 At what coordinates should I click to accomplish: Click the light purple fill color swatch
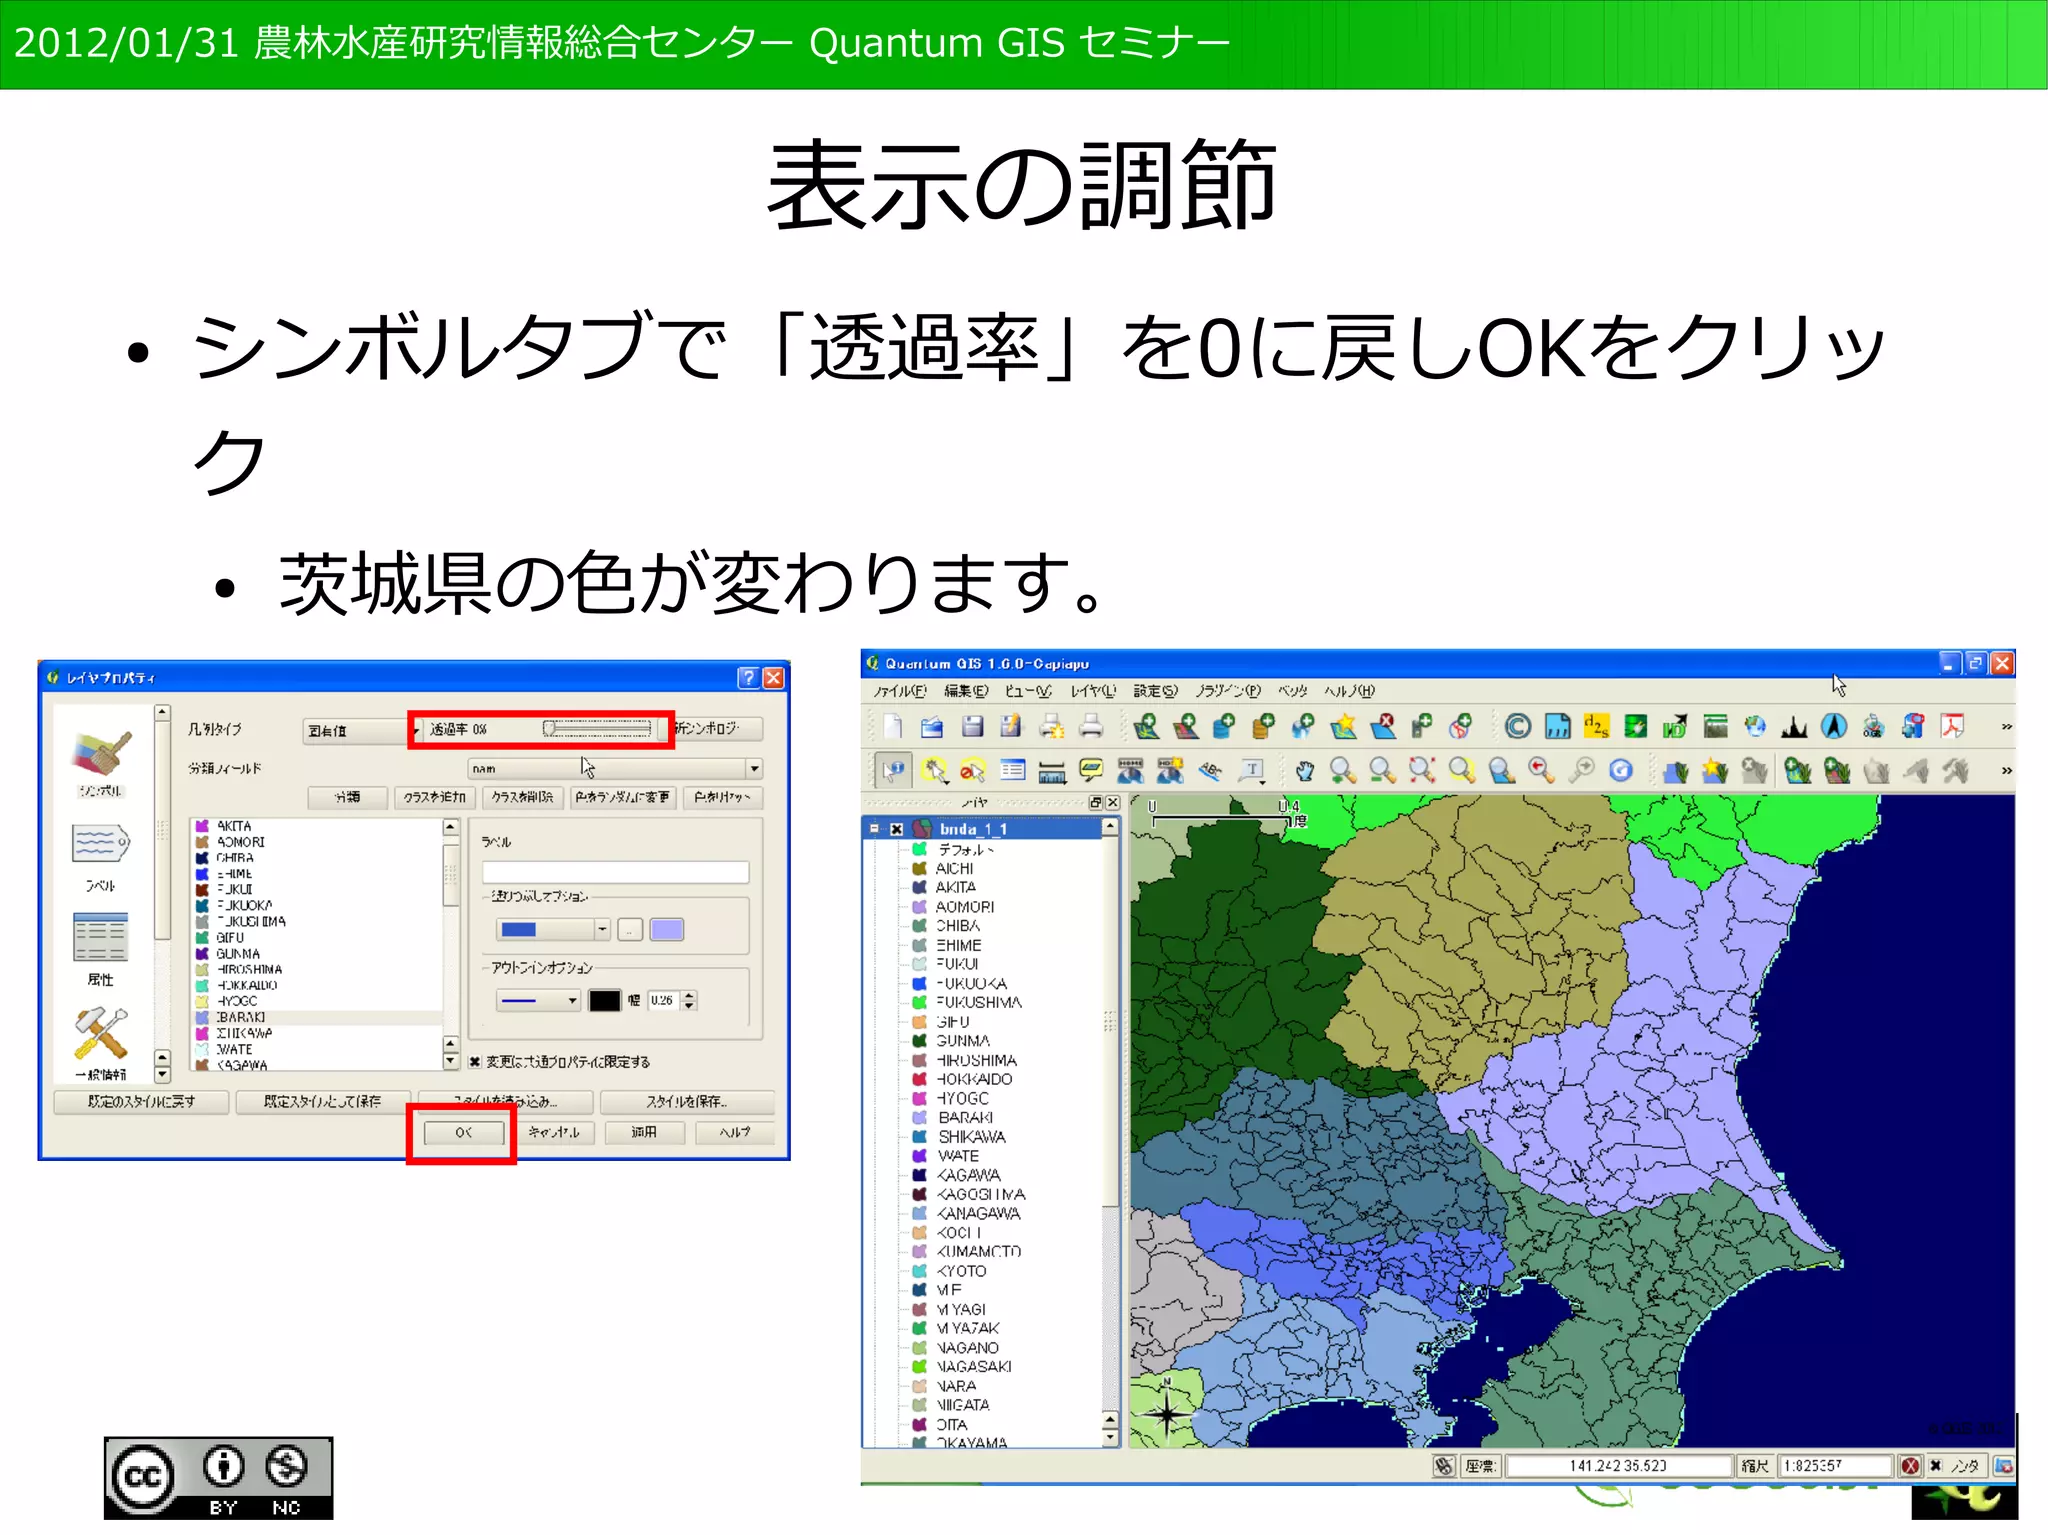667,930
